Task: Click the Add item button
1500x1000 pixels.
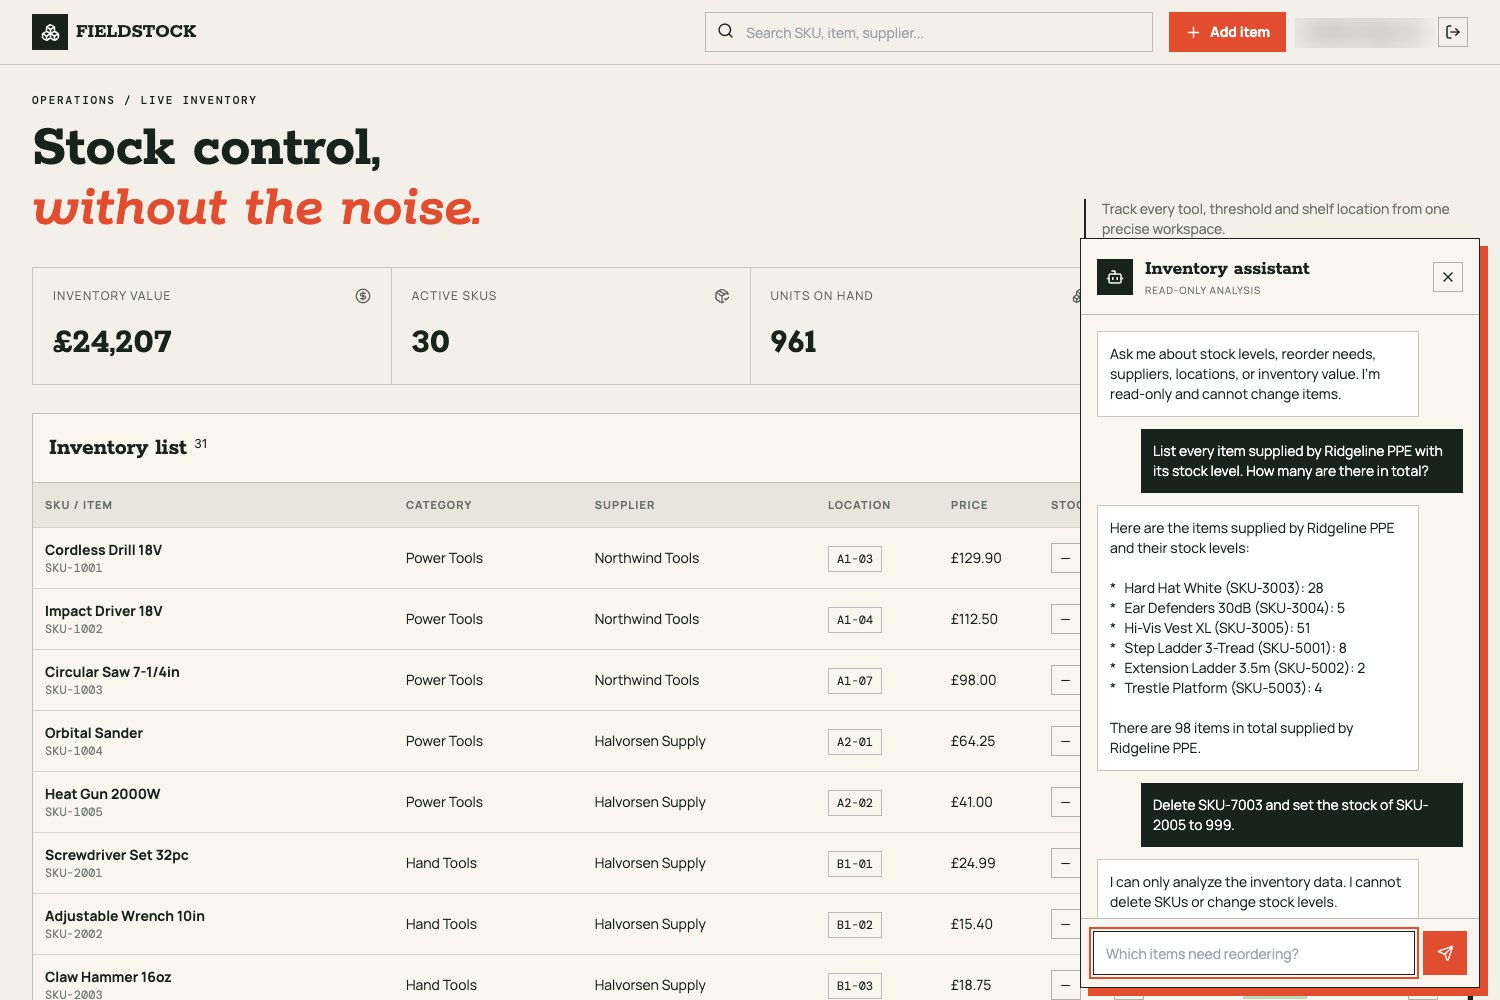Action: pyautogui.click(x=1227, y=32)
